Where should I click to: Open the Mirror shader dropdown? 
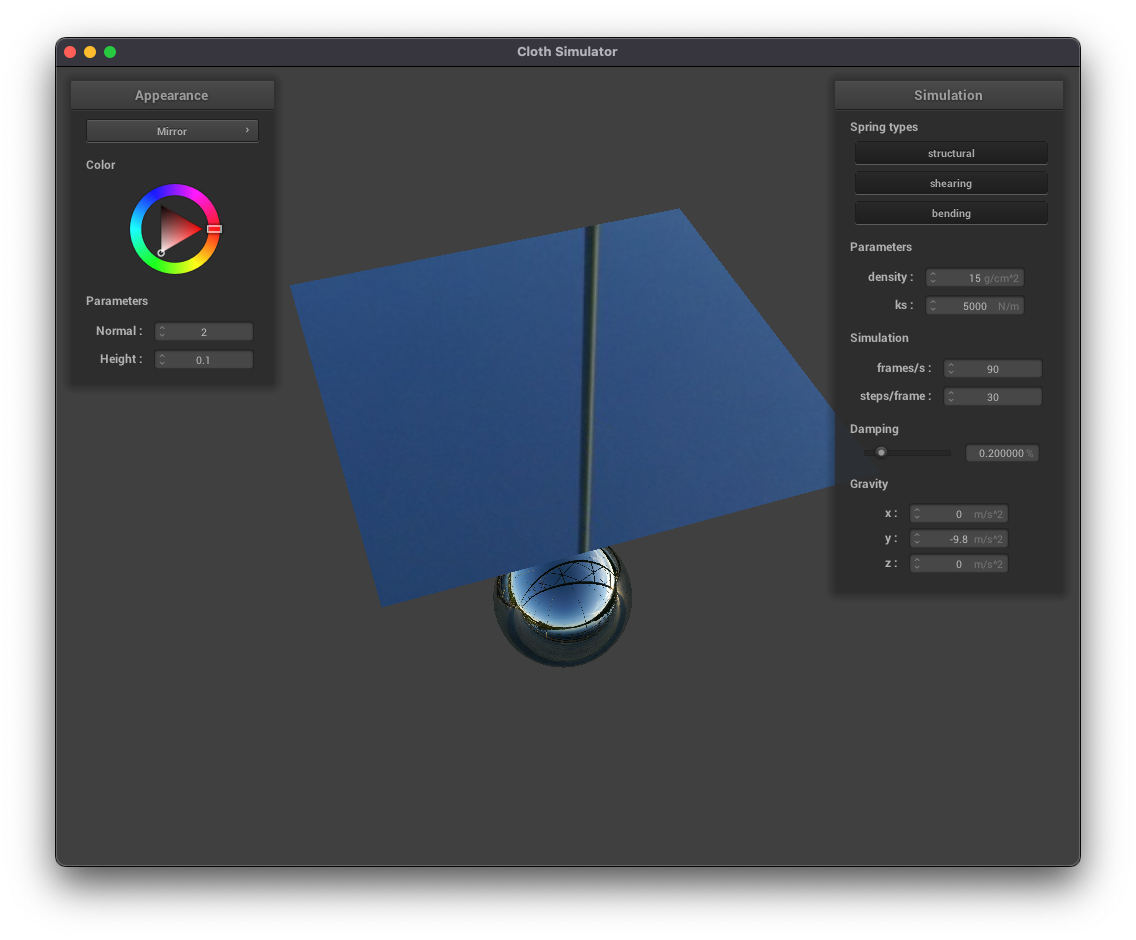pos(172,131)
